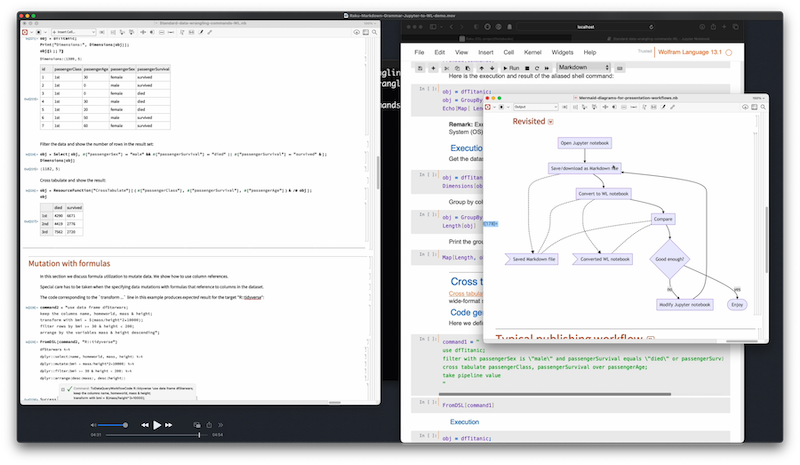
Task: Click cloud icon in Mermaid notebook toolbar
Action: coord(745,107)
